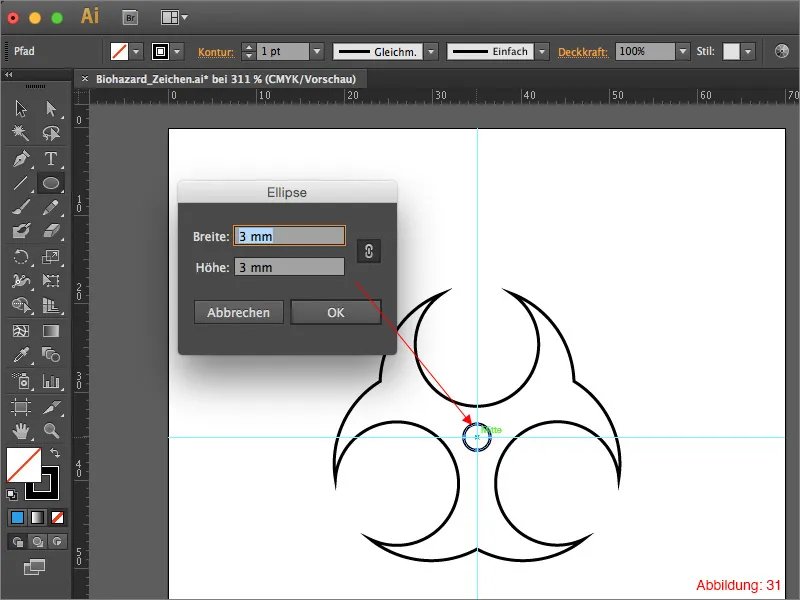This screenshot has height=600, width=800.
Task: Select the Scale tool
Action: 51,257
